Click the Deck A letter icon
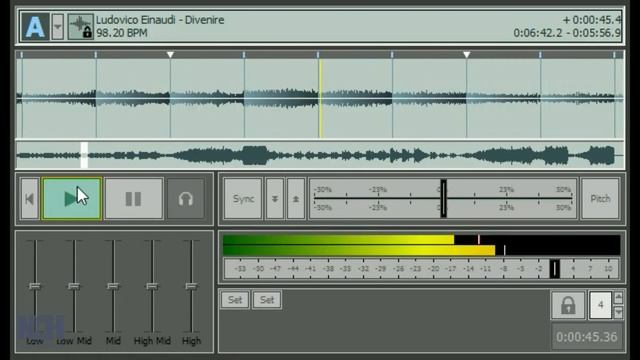This screenshot has width=640, height=360. 35,27
